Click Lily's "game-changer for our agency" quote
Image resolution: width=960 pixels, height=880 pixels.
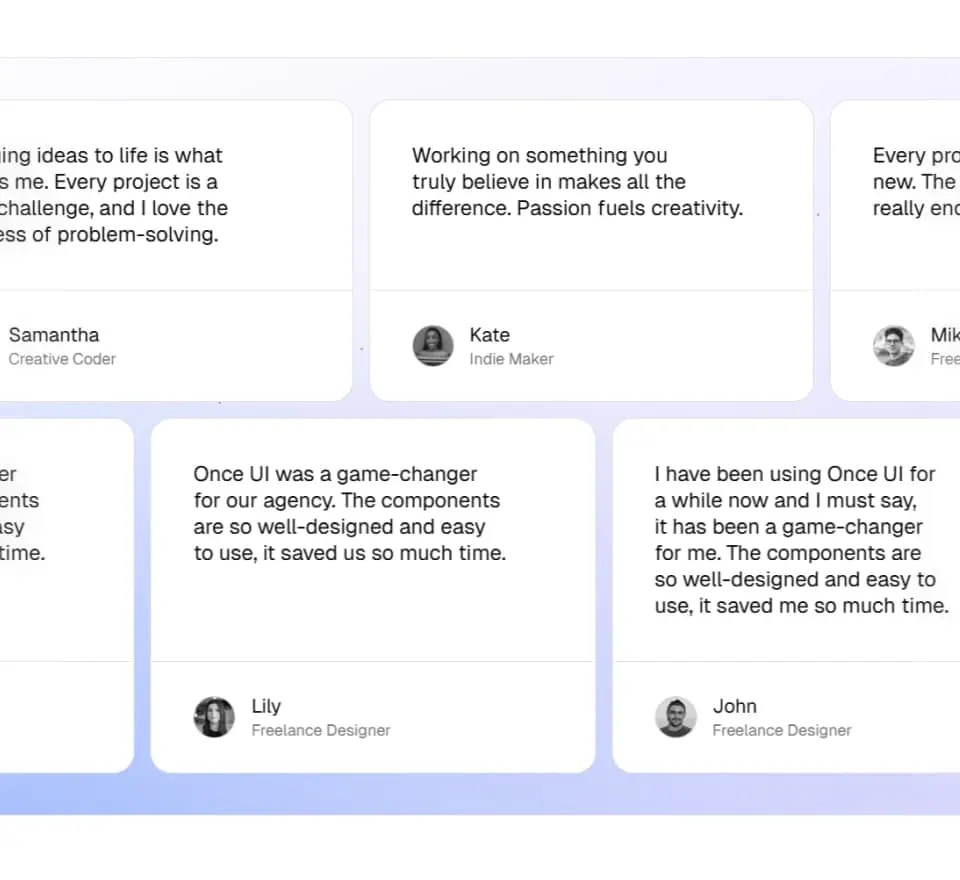tap(349, 514)
